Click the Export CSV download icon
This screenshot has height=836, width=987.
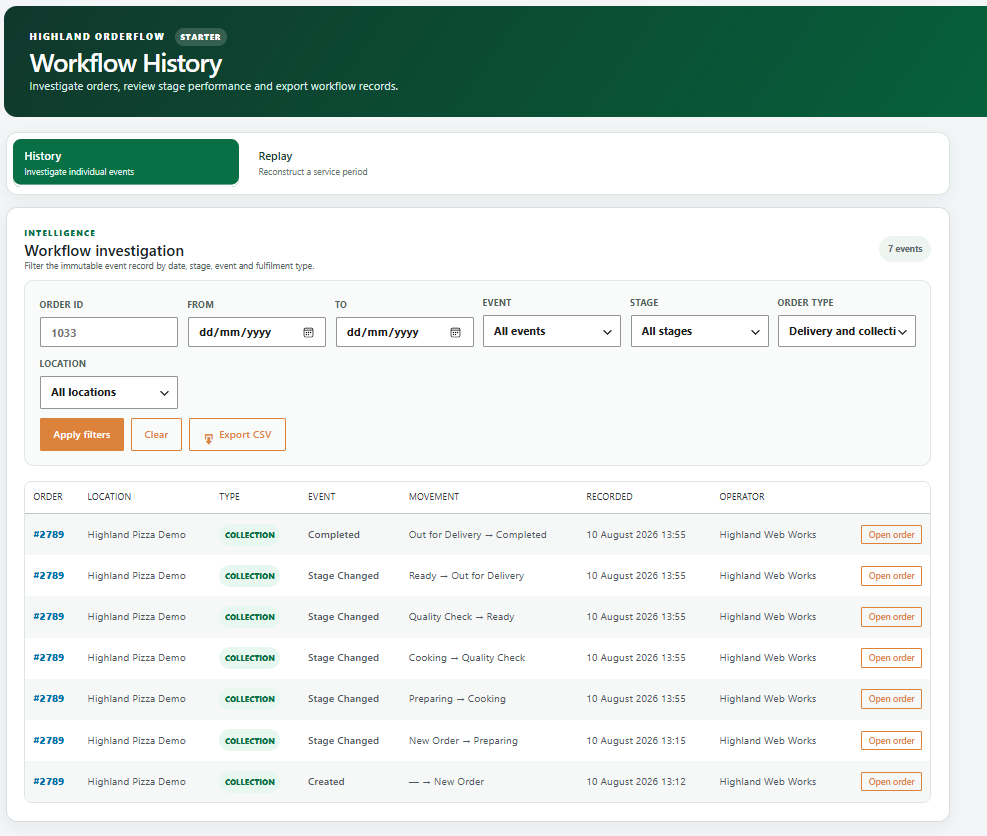(x=208, y=439)
